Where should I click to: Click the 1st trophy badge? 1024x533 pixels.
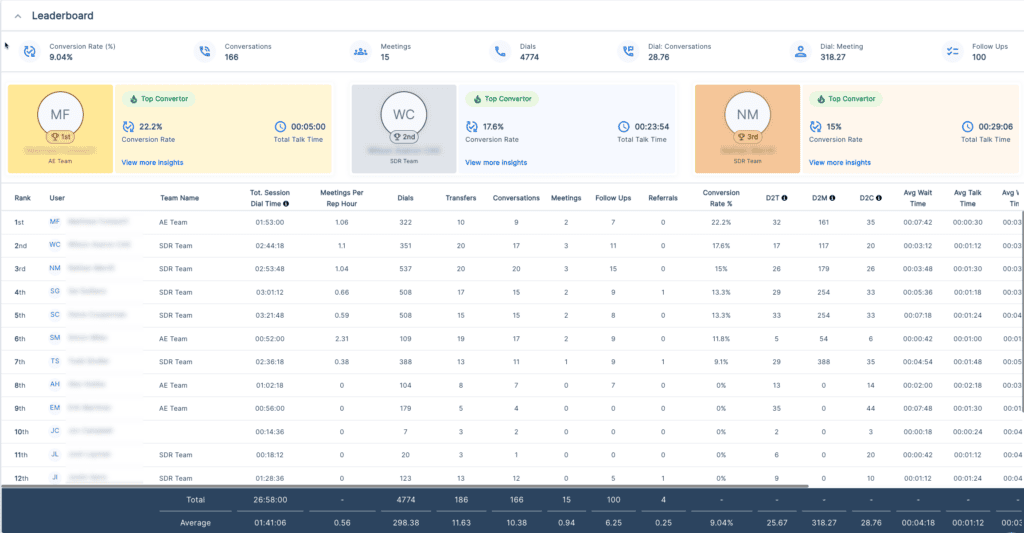[x=60, y=137]
